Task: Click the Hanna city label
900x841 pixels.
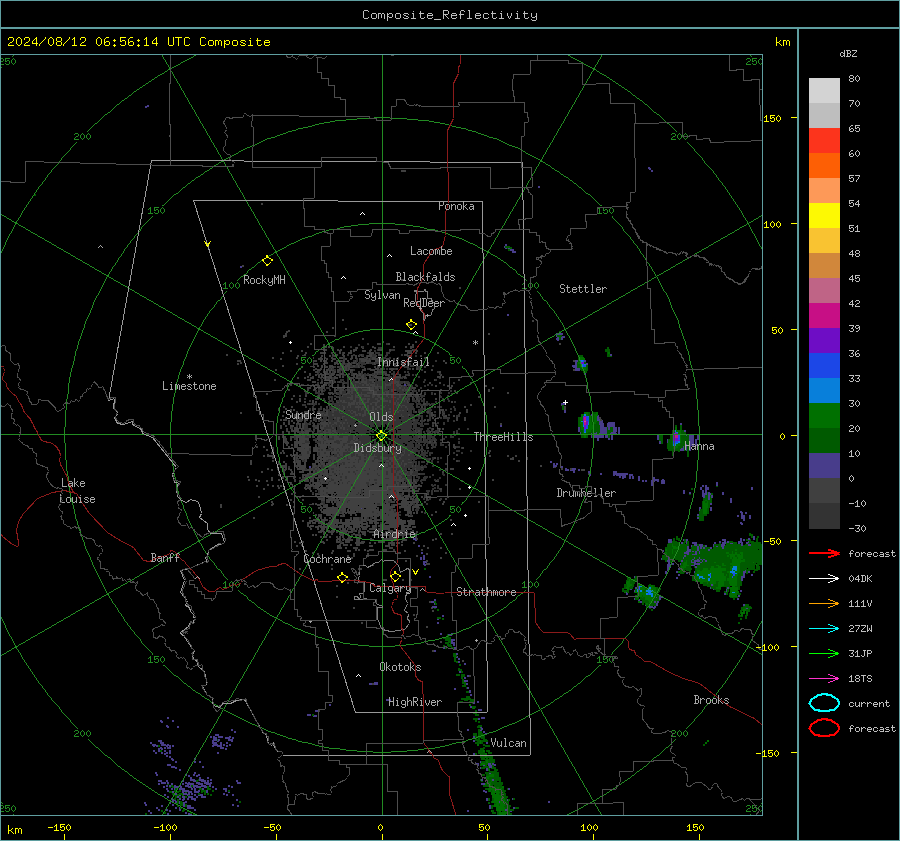Action: click(x=699, y=446)
